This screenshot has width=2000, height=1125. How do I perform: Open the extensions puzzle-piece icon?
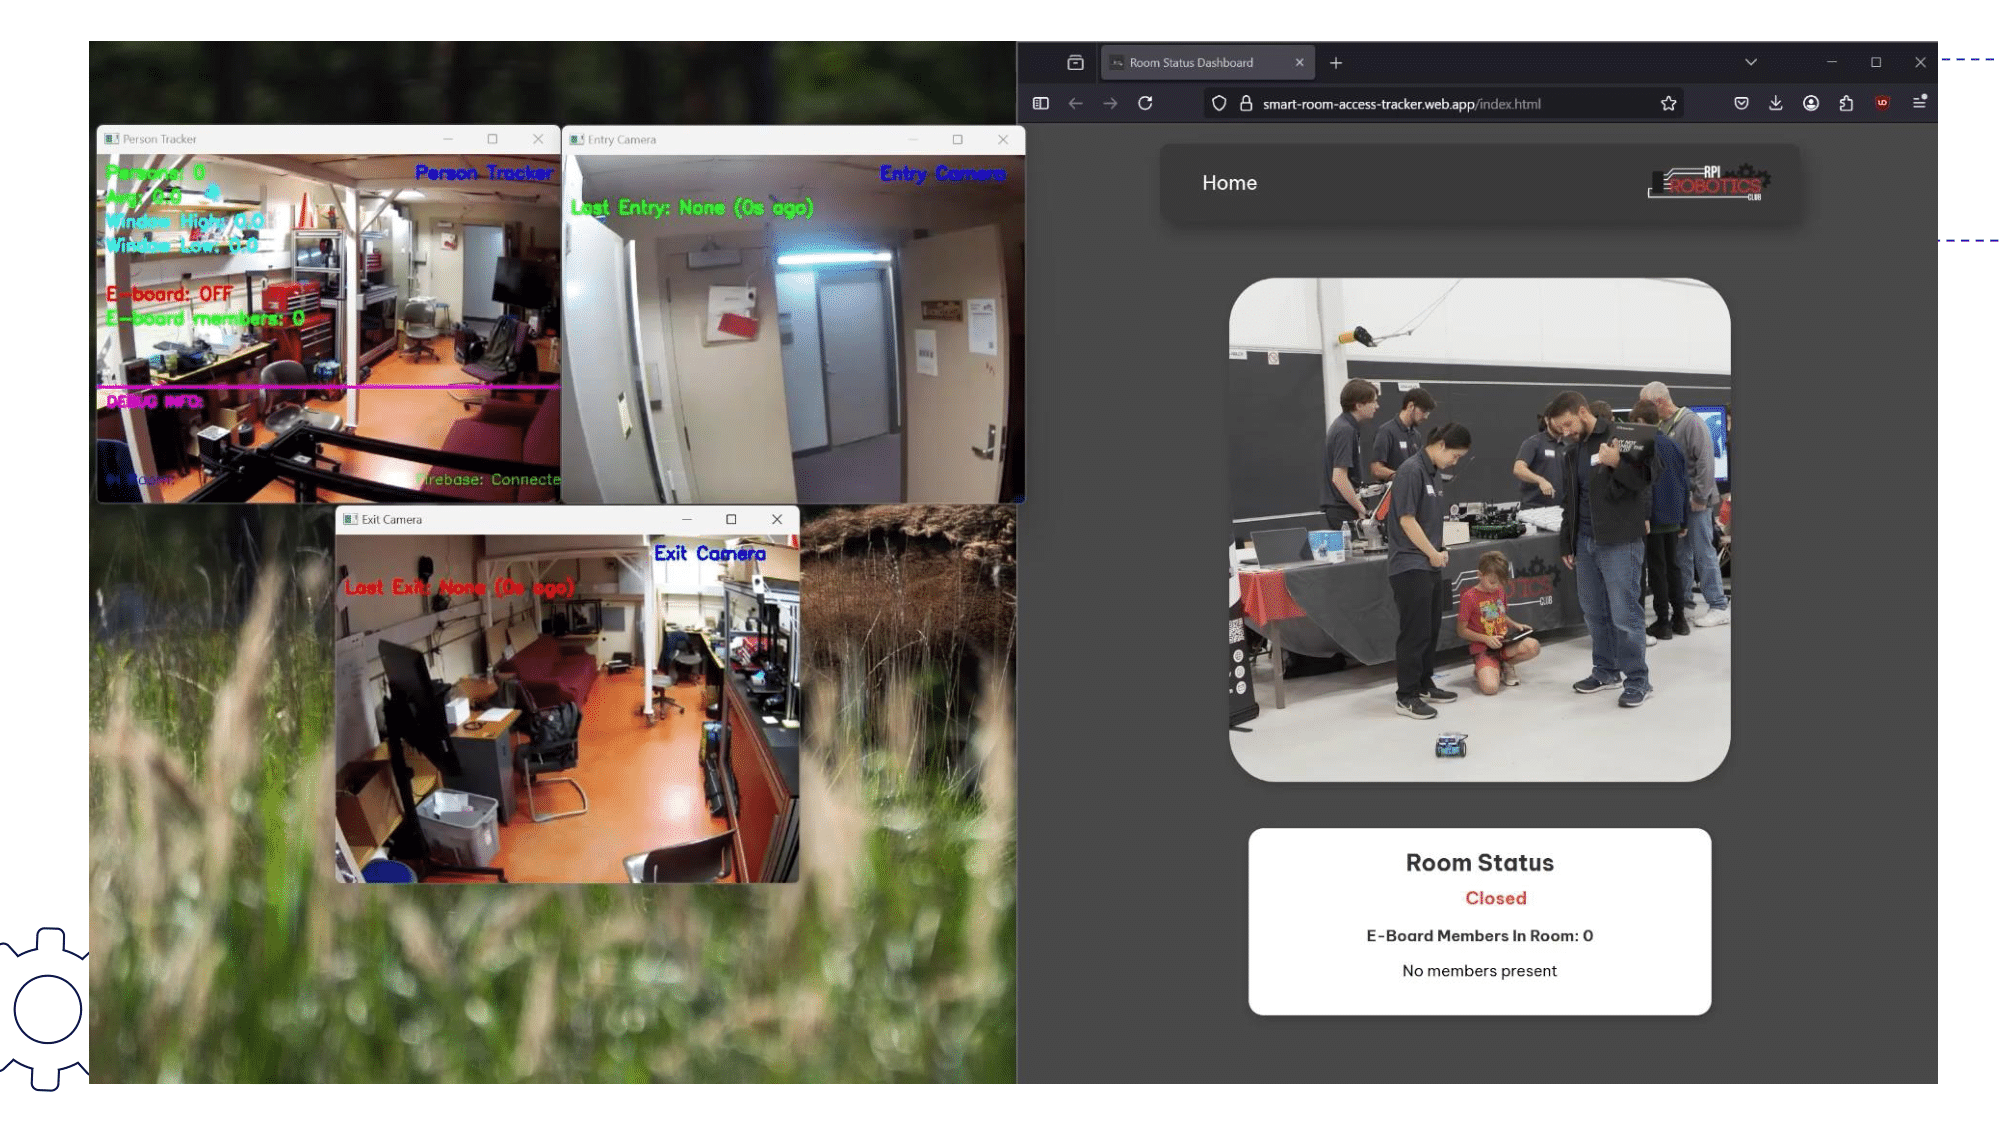[1846, 103]
